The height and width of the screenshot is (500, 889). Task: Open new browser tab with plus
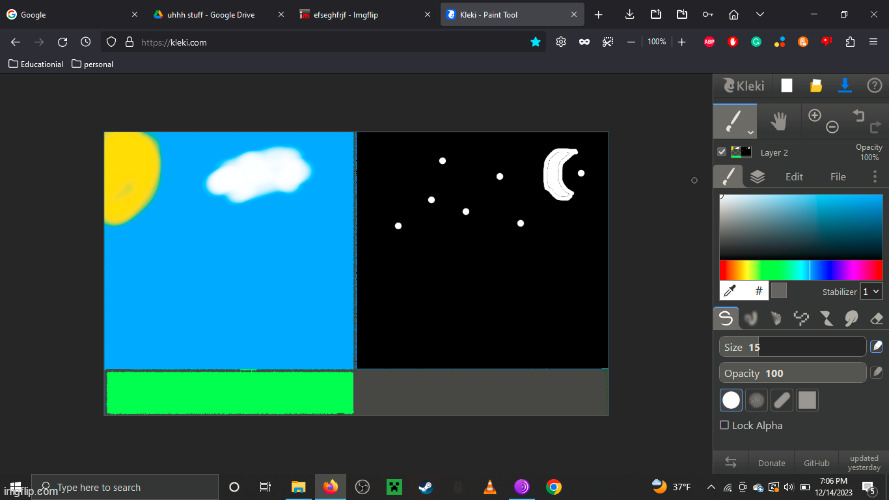[598, 15]
